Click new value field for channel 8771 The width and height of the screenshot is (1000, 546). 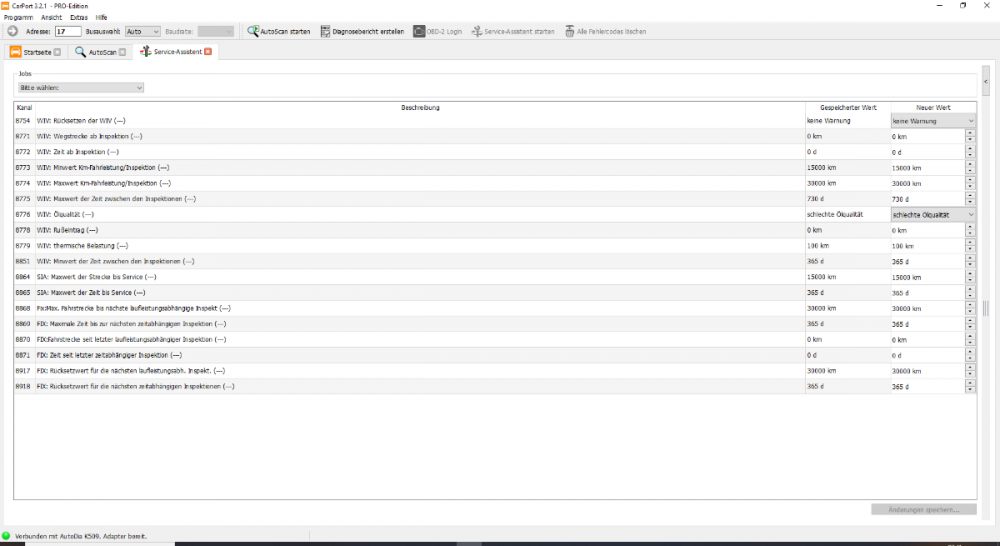927,136
